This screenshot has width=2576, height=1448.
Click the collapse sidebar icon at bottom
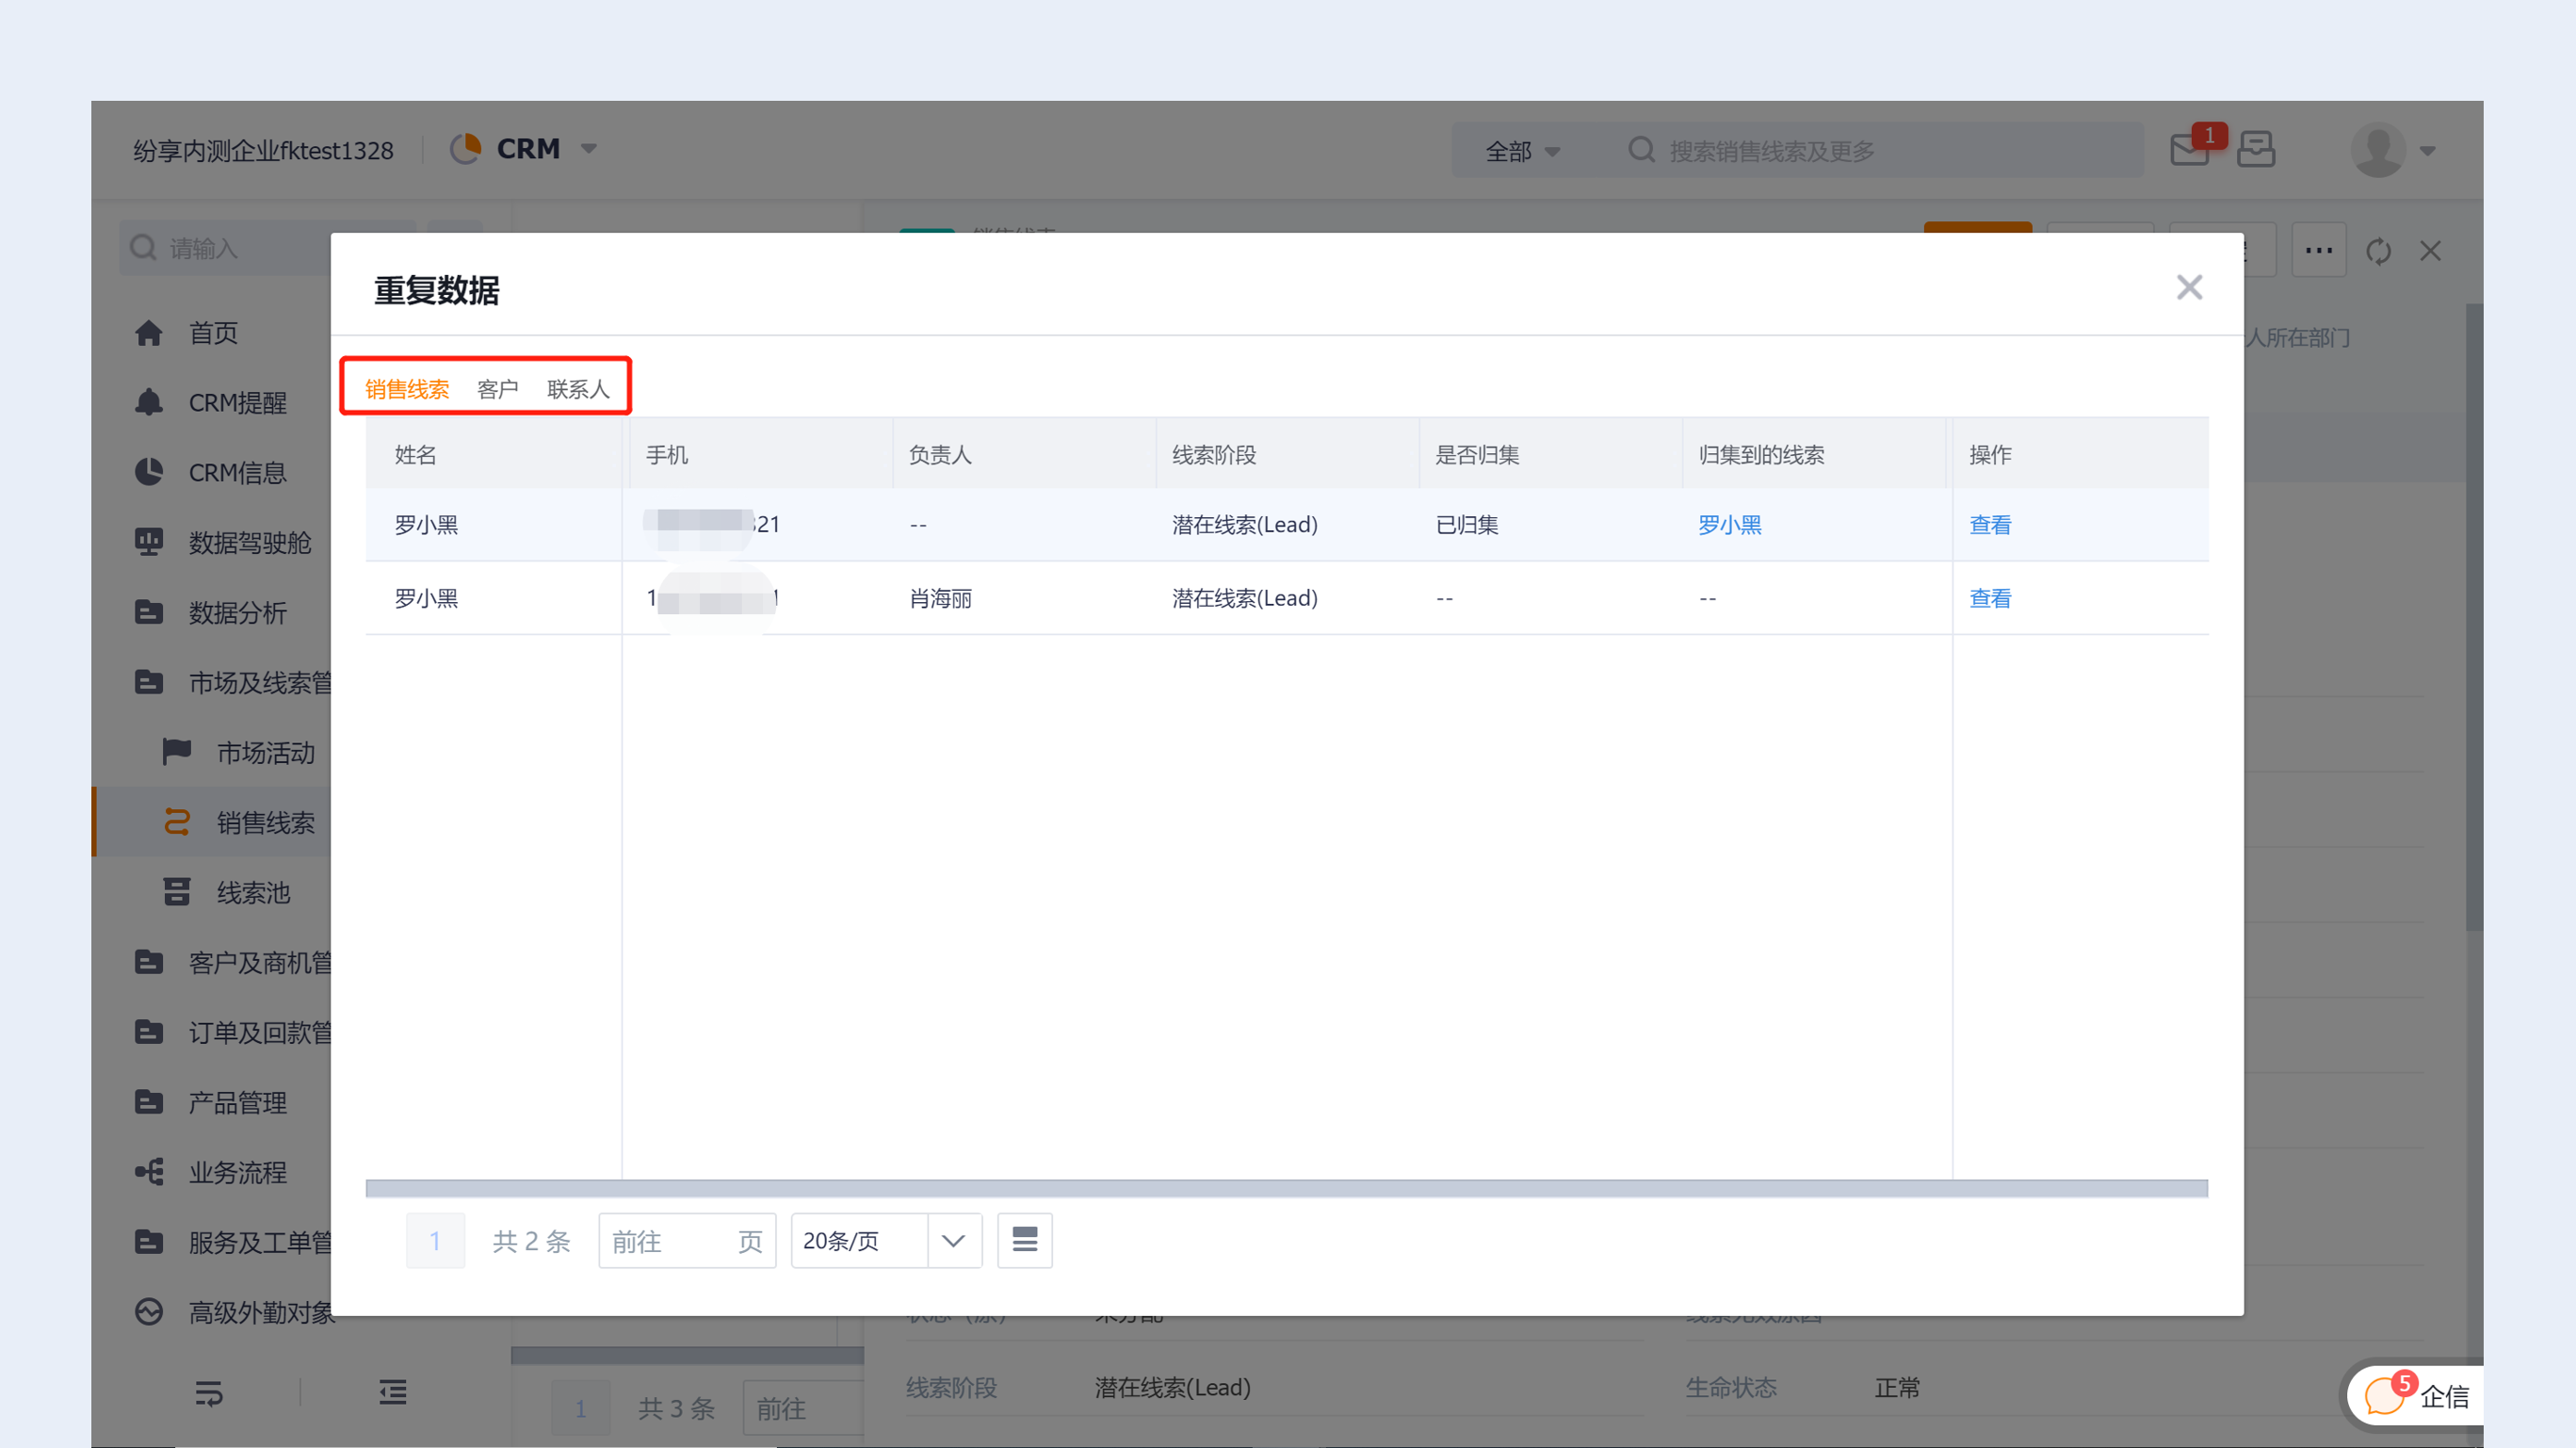(393, 1392)
